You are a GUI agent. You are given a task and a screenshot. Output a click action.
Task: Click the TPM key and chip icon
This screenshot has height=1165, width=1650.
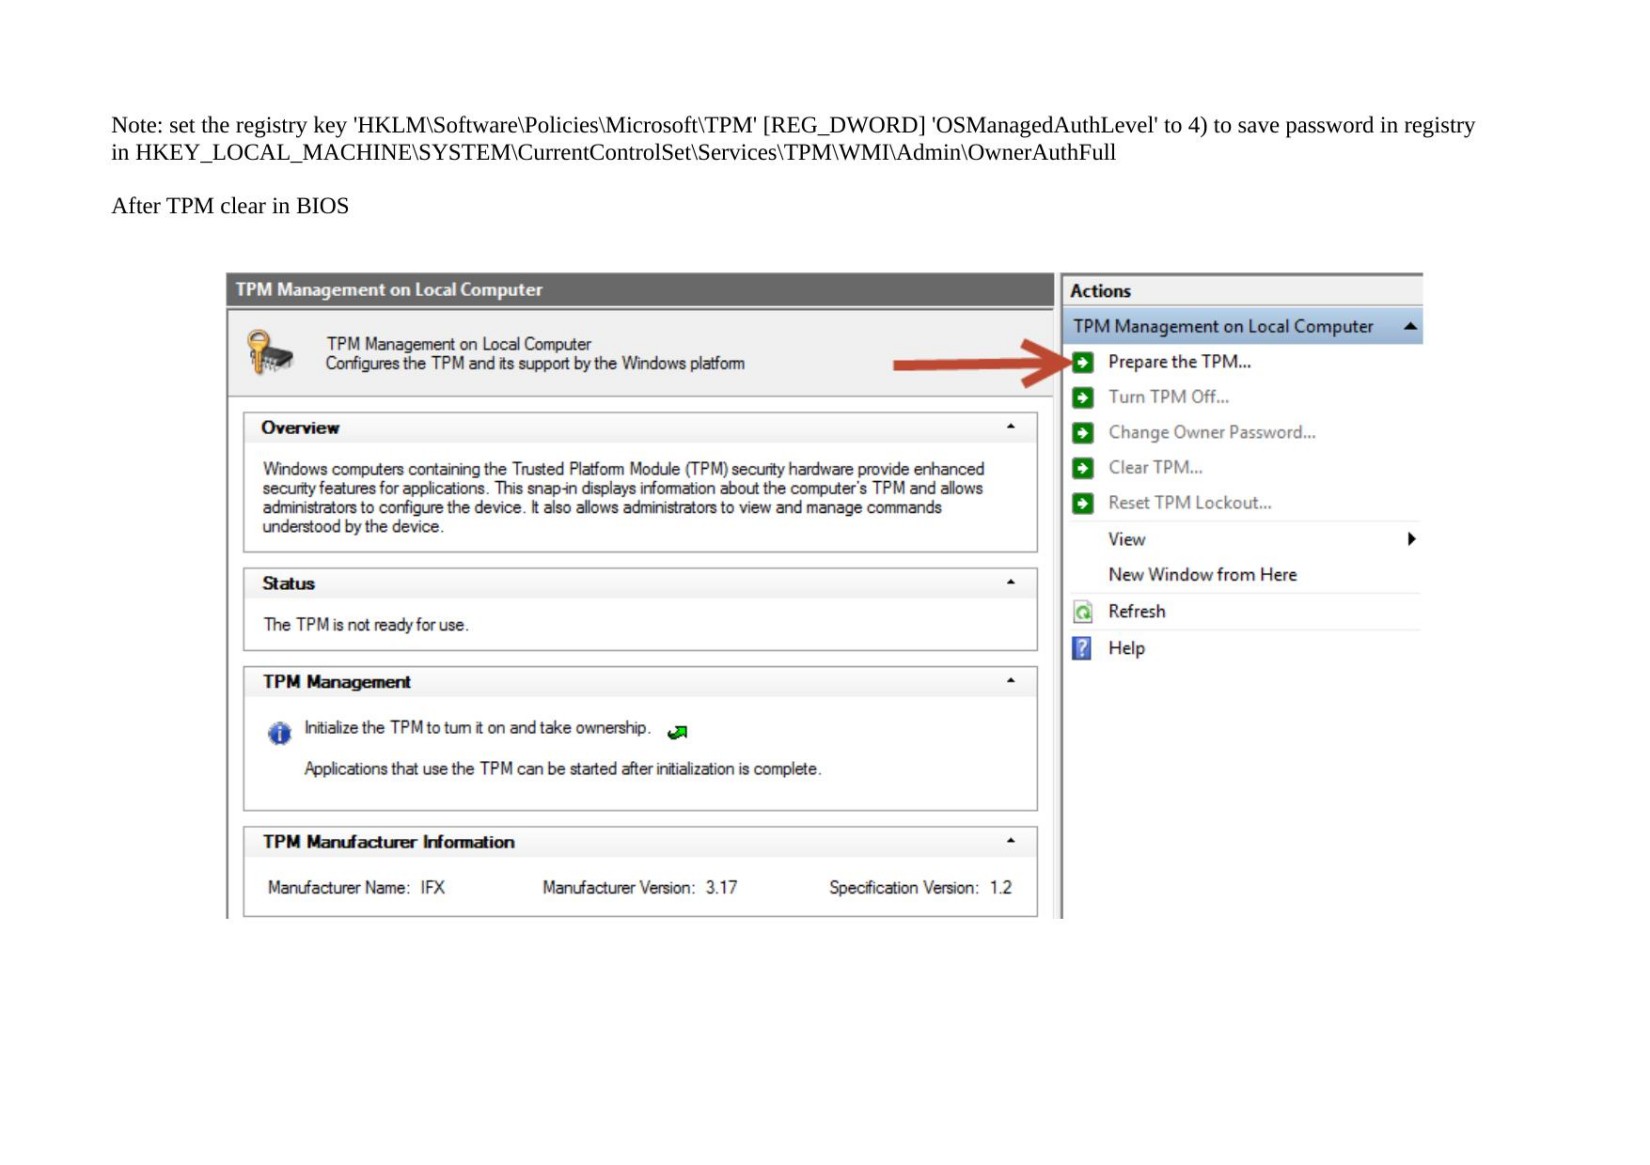[269, 353]
